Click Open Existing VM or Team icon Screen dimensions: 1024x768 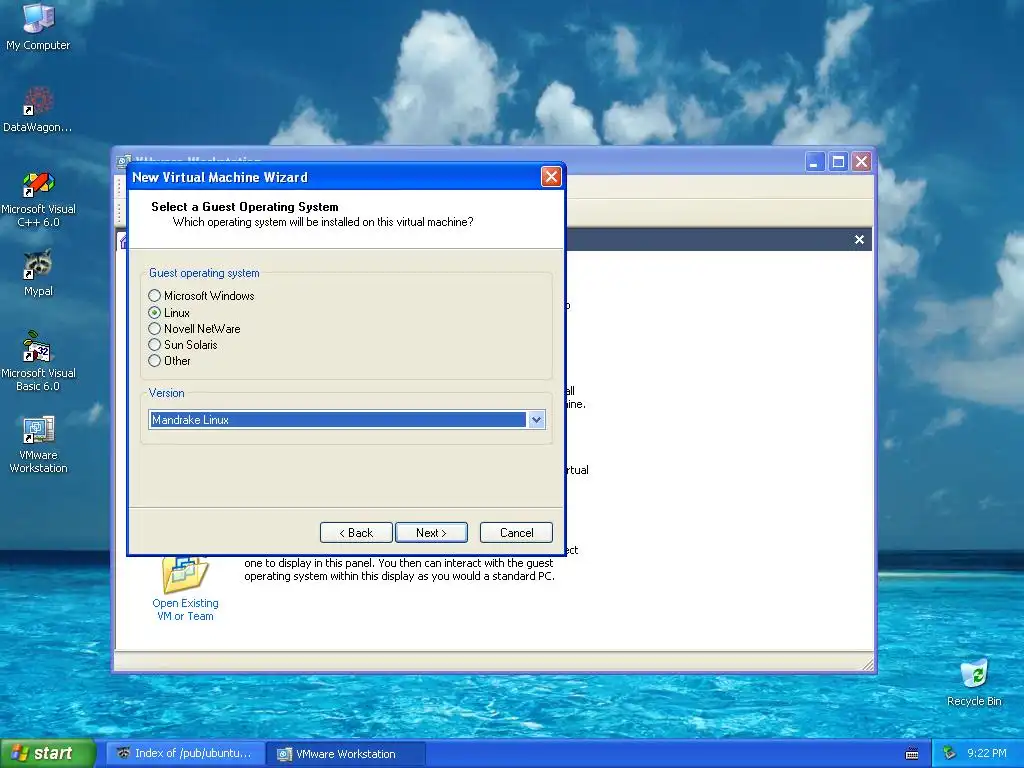[x=185, y=575]
